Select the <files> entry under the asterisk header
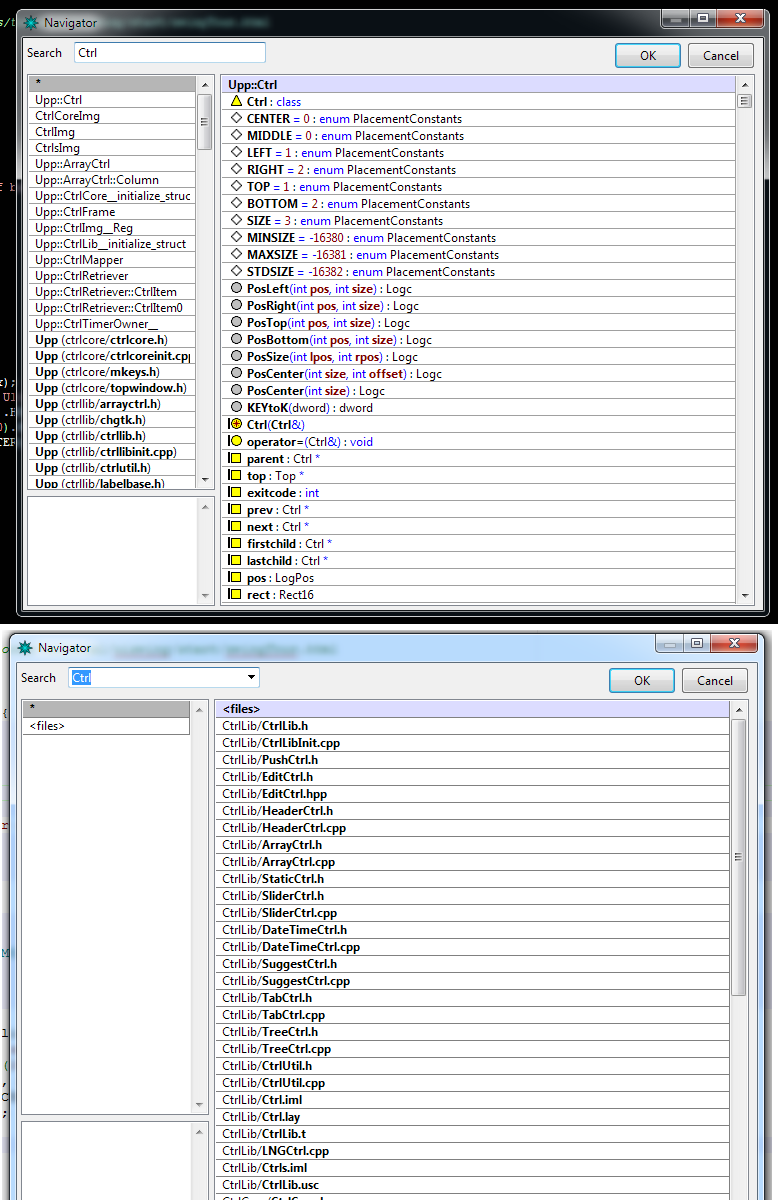The image size is (781, 1200). pyautogui.click(x=47, y=726)
